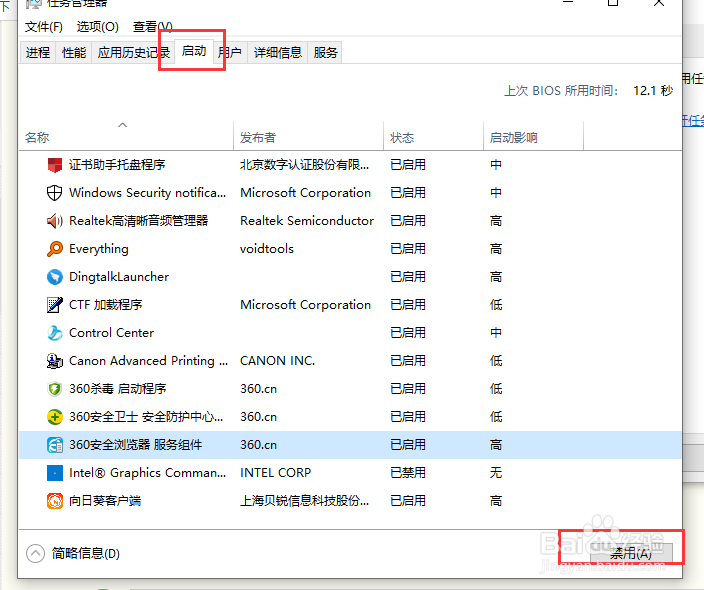The width and height of the screenshot is (704, 590).
Task: Select the 360安全卫士 安全防护中心 entry
Action: point(146,417)
